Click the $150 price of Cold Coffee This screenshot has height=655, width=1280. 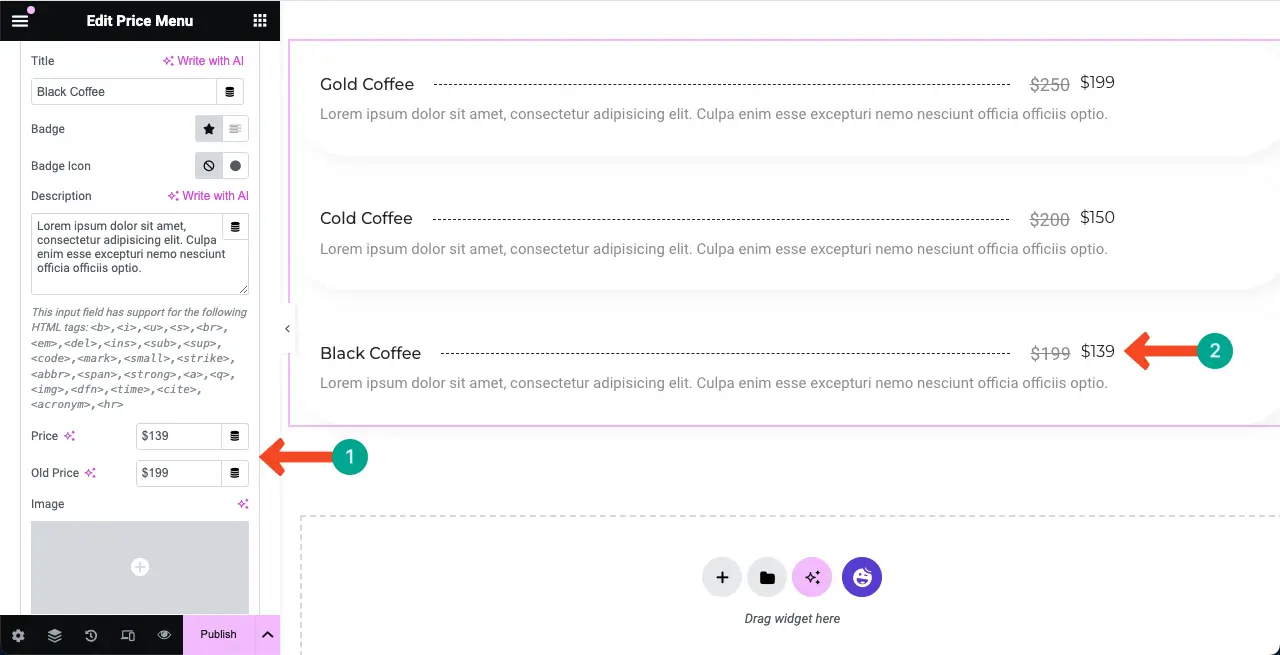click(x=1097, y=217)
